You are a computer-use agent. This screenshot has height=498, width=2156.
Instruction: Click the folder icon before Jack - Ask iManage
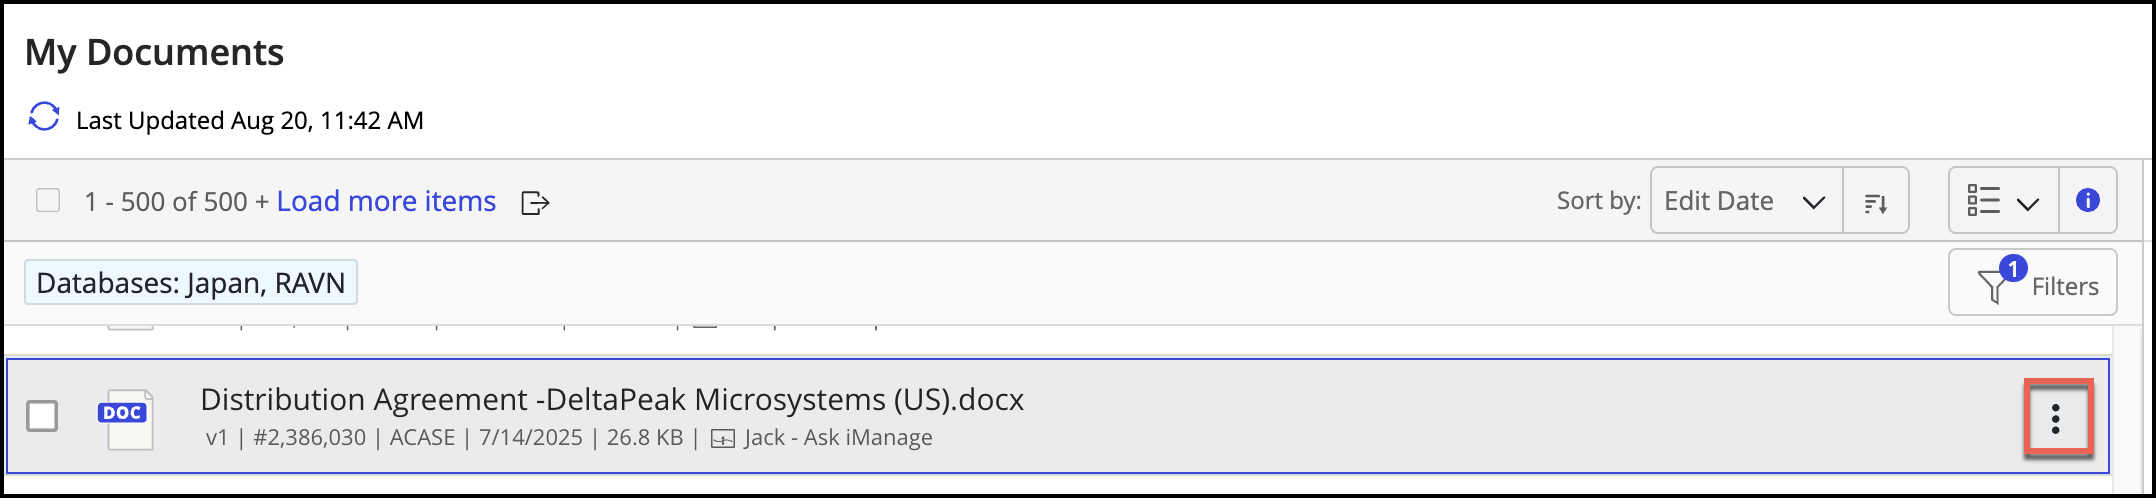coord(722,439)
